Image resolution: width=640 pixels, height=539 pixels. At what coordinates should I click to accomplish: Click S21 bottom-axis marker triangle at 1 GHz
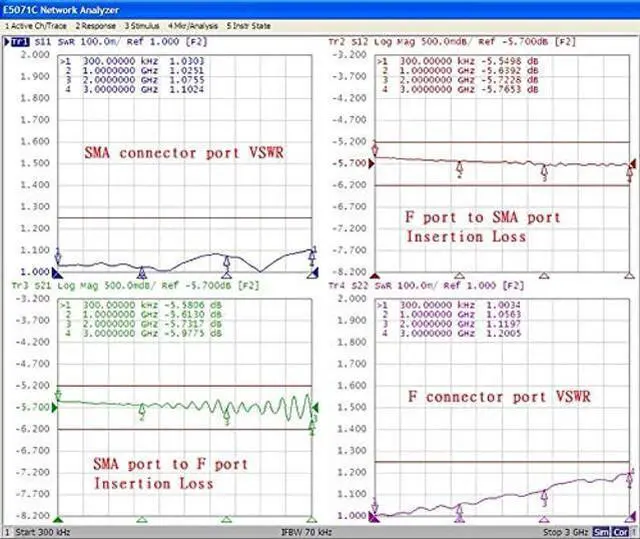[142, 519]
